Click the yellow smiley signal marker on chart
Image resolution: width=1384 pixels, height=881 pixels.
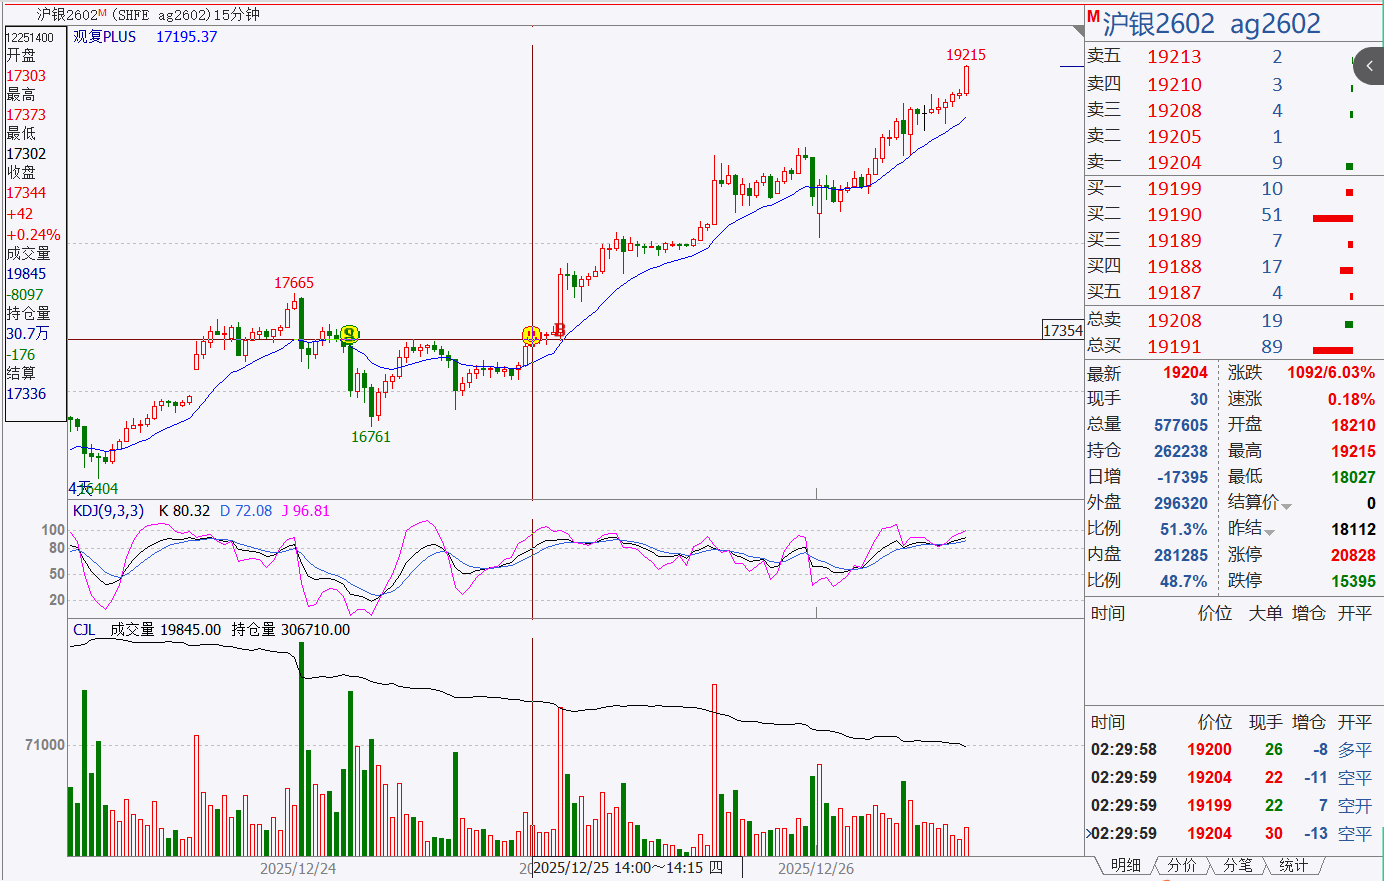tap(532, 335)
